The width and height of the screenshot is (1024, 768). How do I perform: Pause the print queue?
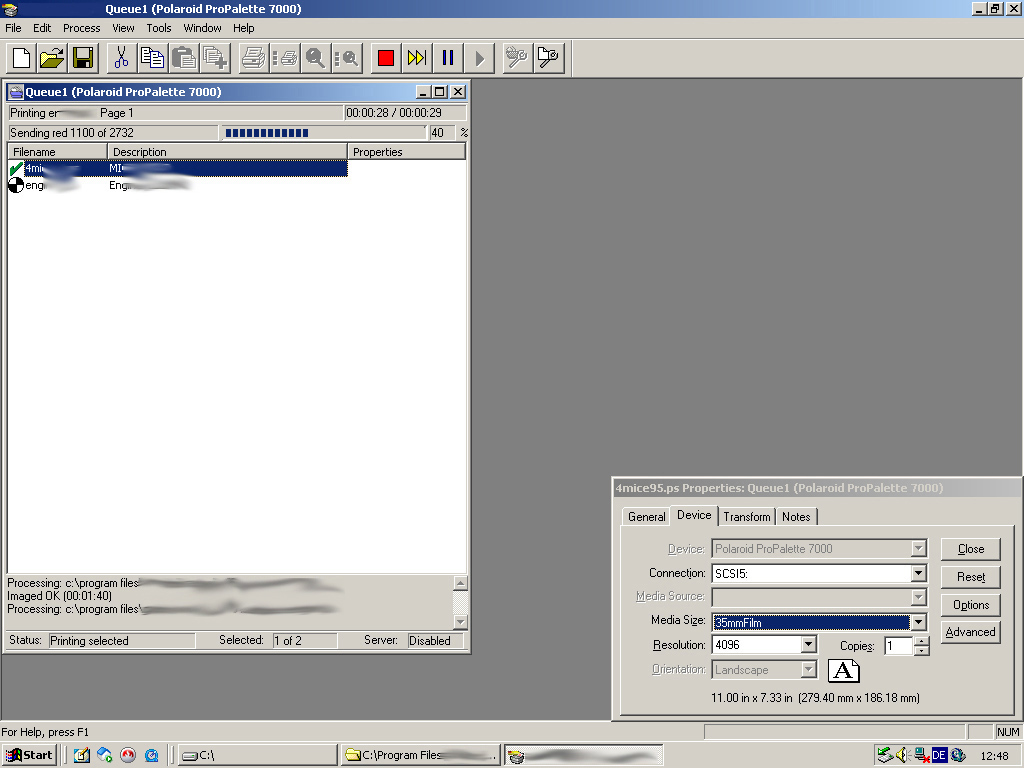(x=448, y=58)
